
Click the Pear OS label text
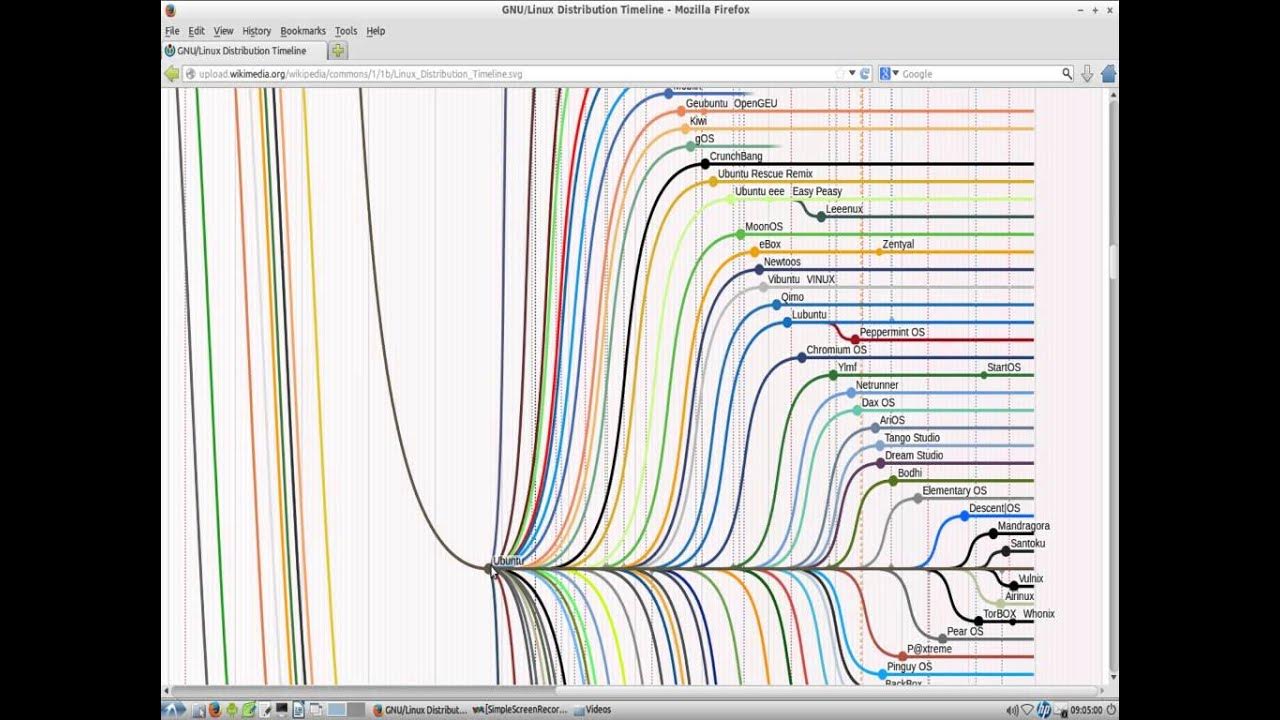[965, 632]
